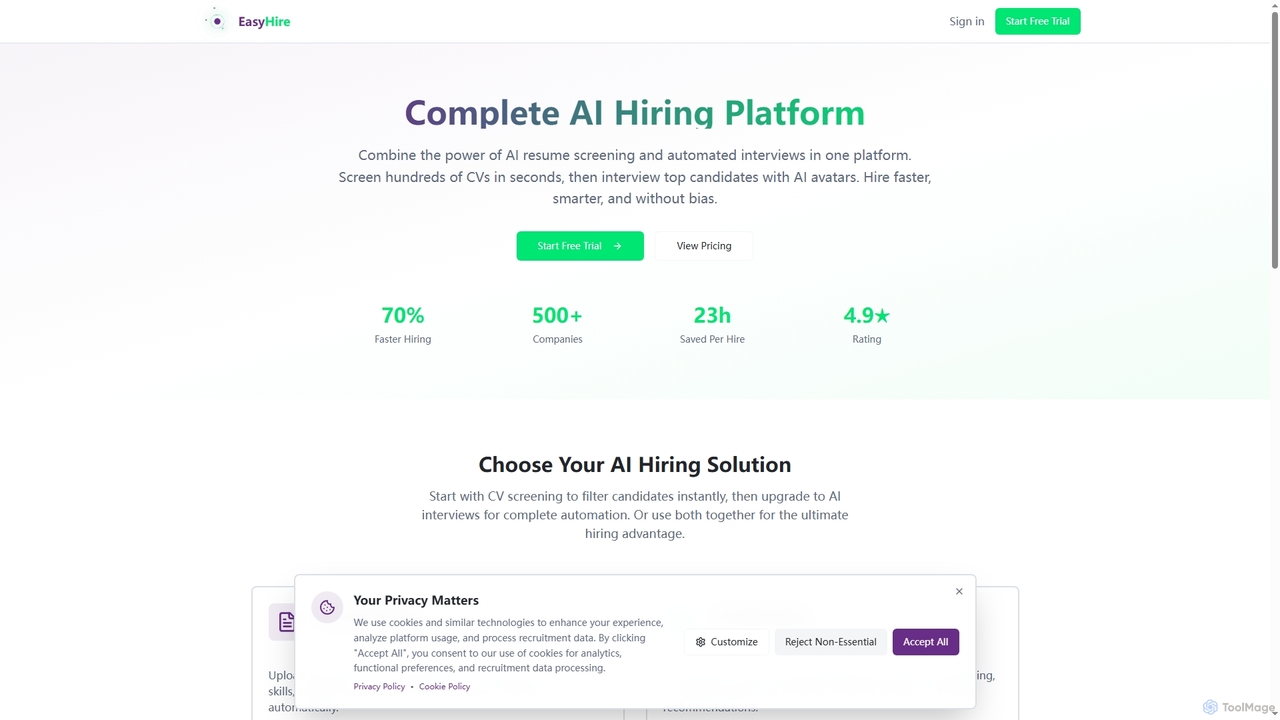Screen dimensions: 1280x720
Task: Click the 70% Faster Hiring stat
Action: pyautogui.click(x=403, y=325)
